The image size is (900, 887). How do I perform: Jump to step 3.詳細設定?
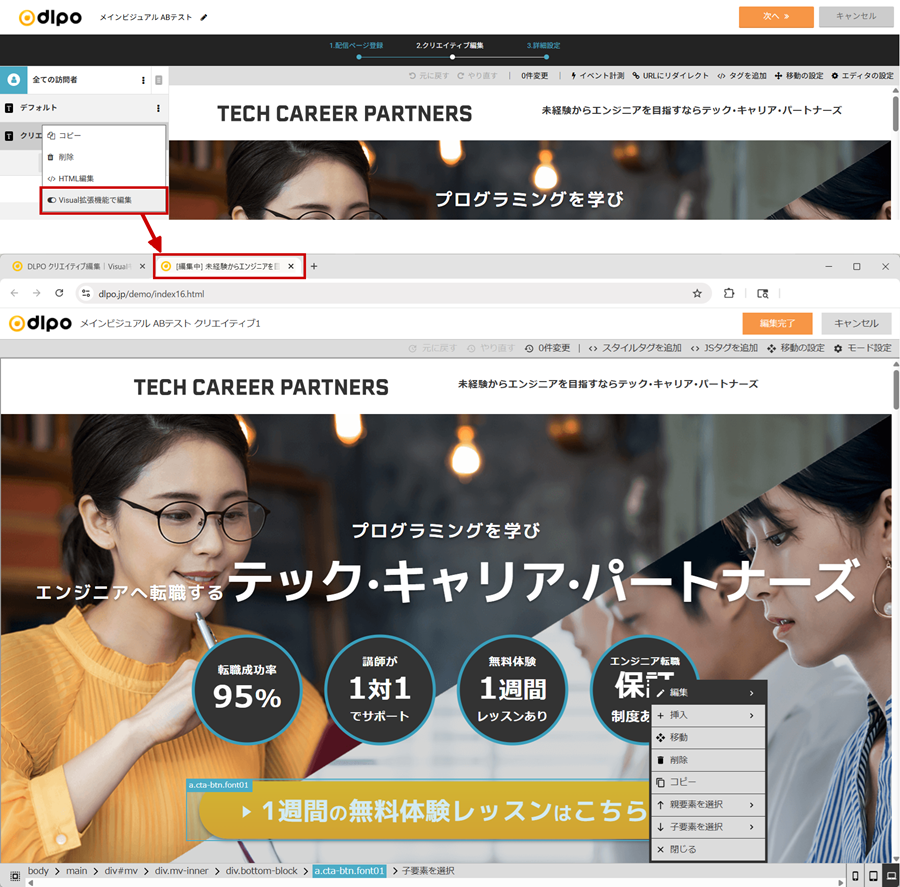(543, 45)
